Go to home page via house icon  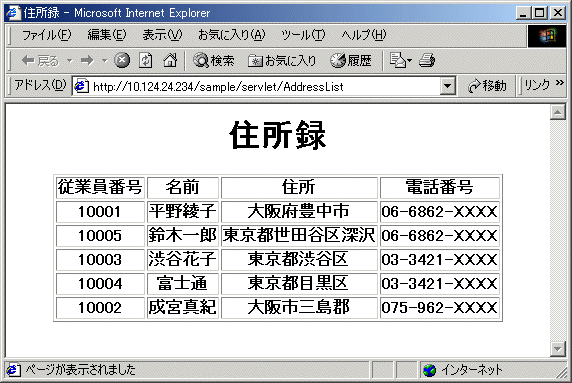tap(170, 61)
